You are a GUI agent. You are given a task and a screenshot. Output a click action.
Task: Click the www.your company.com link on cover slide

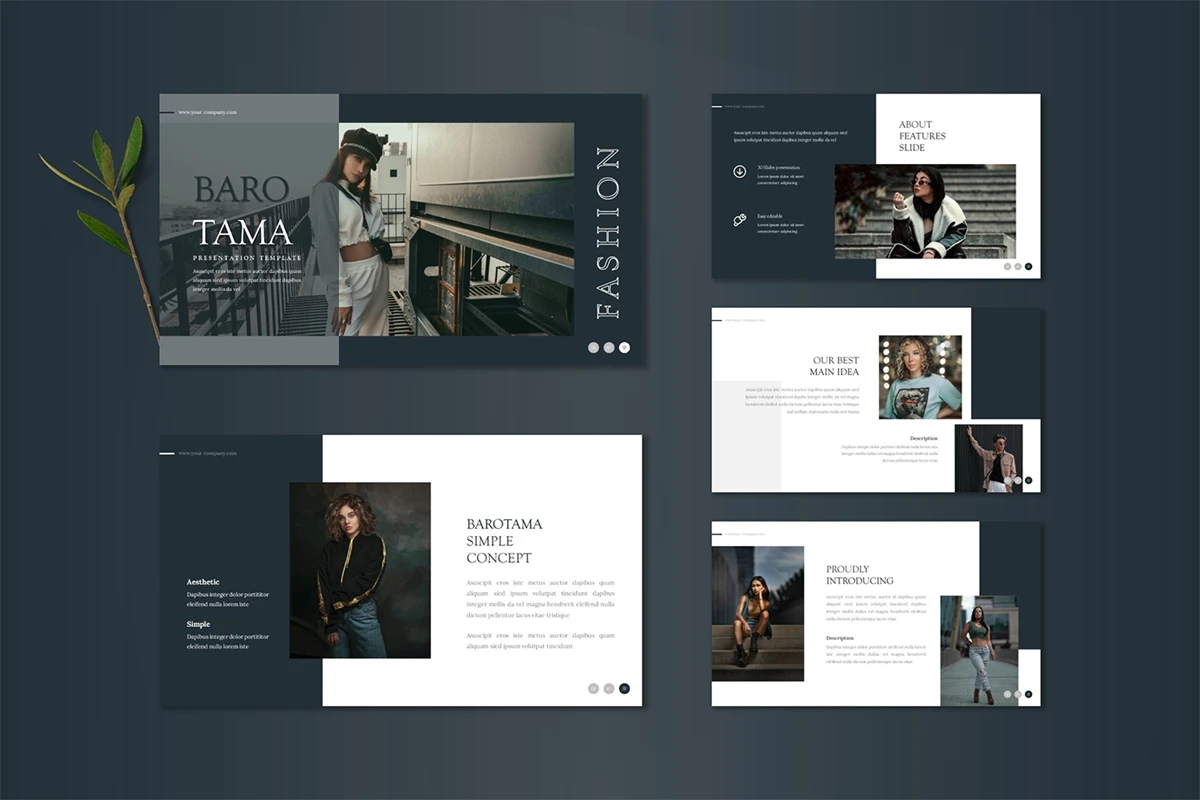tap(207, 112)
